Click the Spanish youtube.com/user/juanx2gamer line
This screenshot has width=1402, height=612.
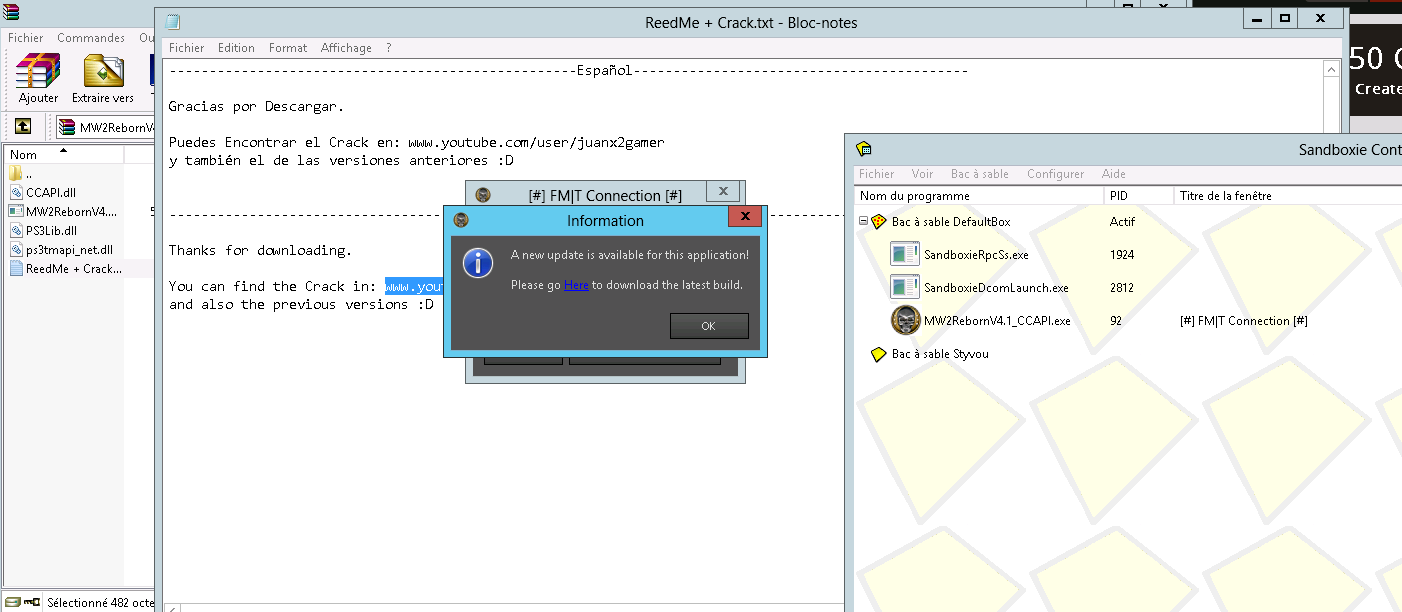416,142
